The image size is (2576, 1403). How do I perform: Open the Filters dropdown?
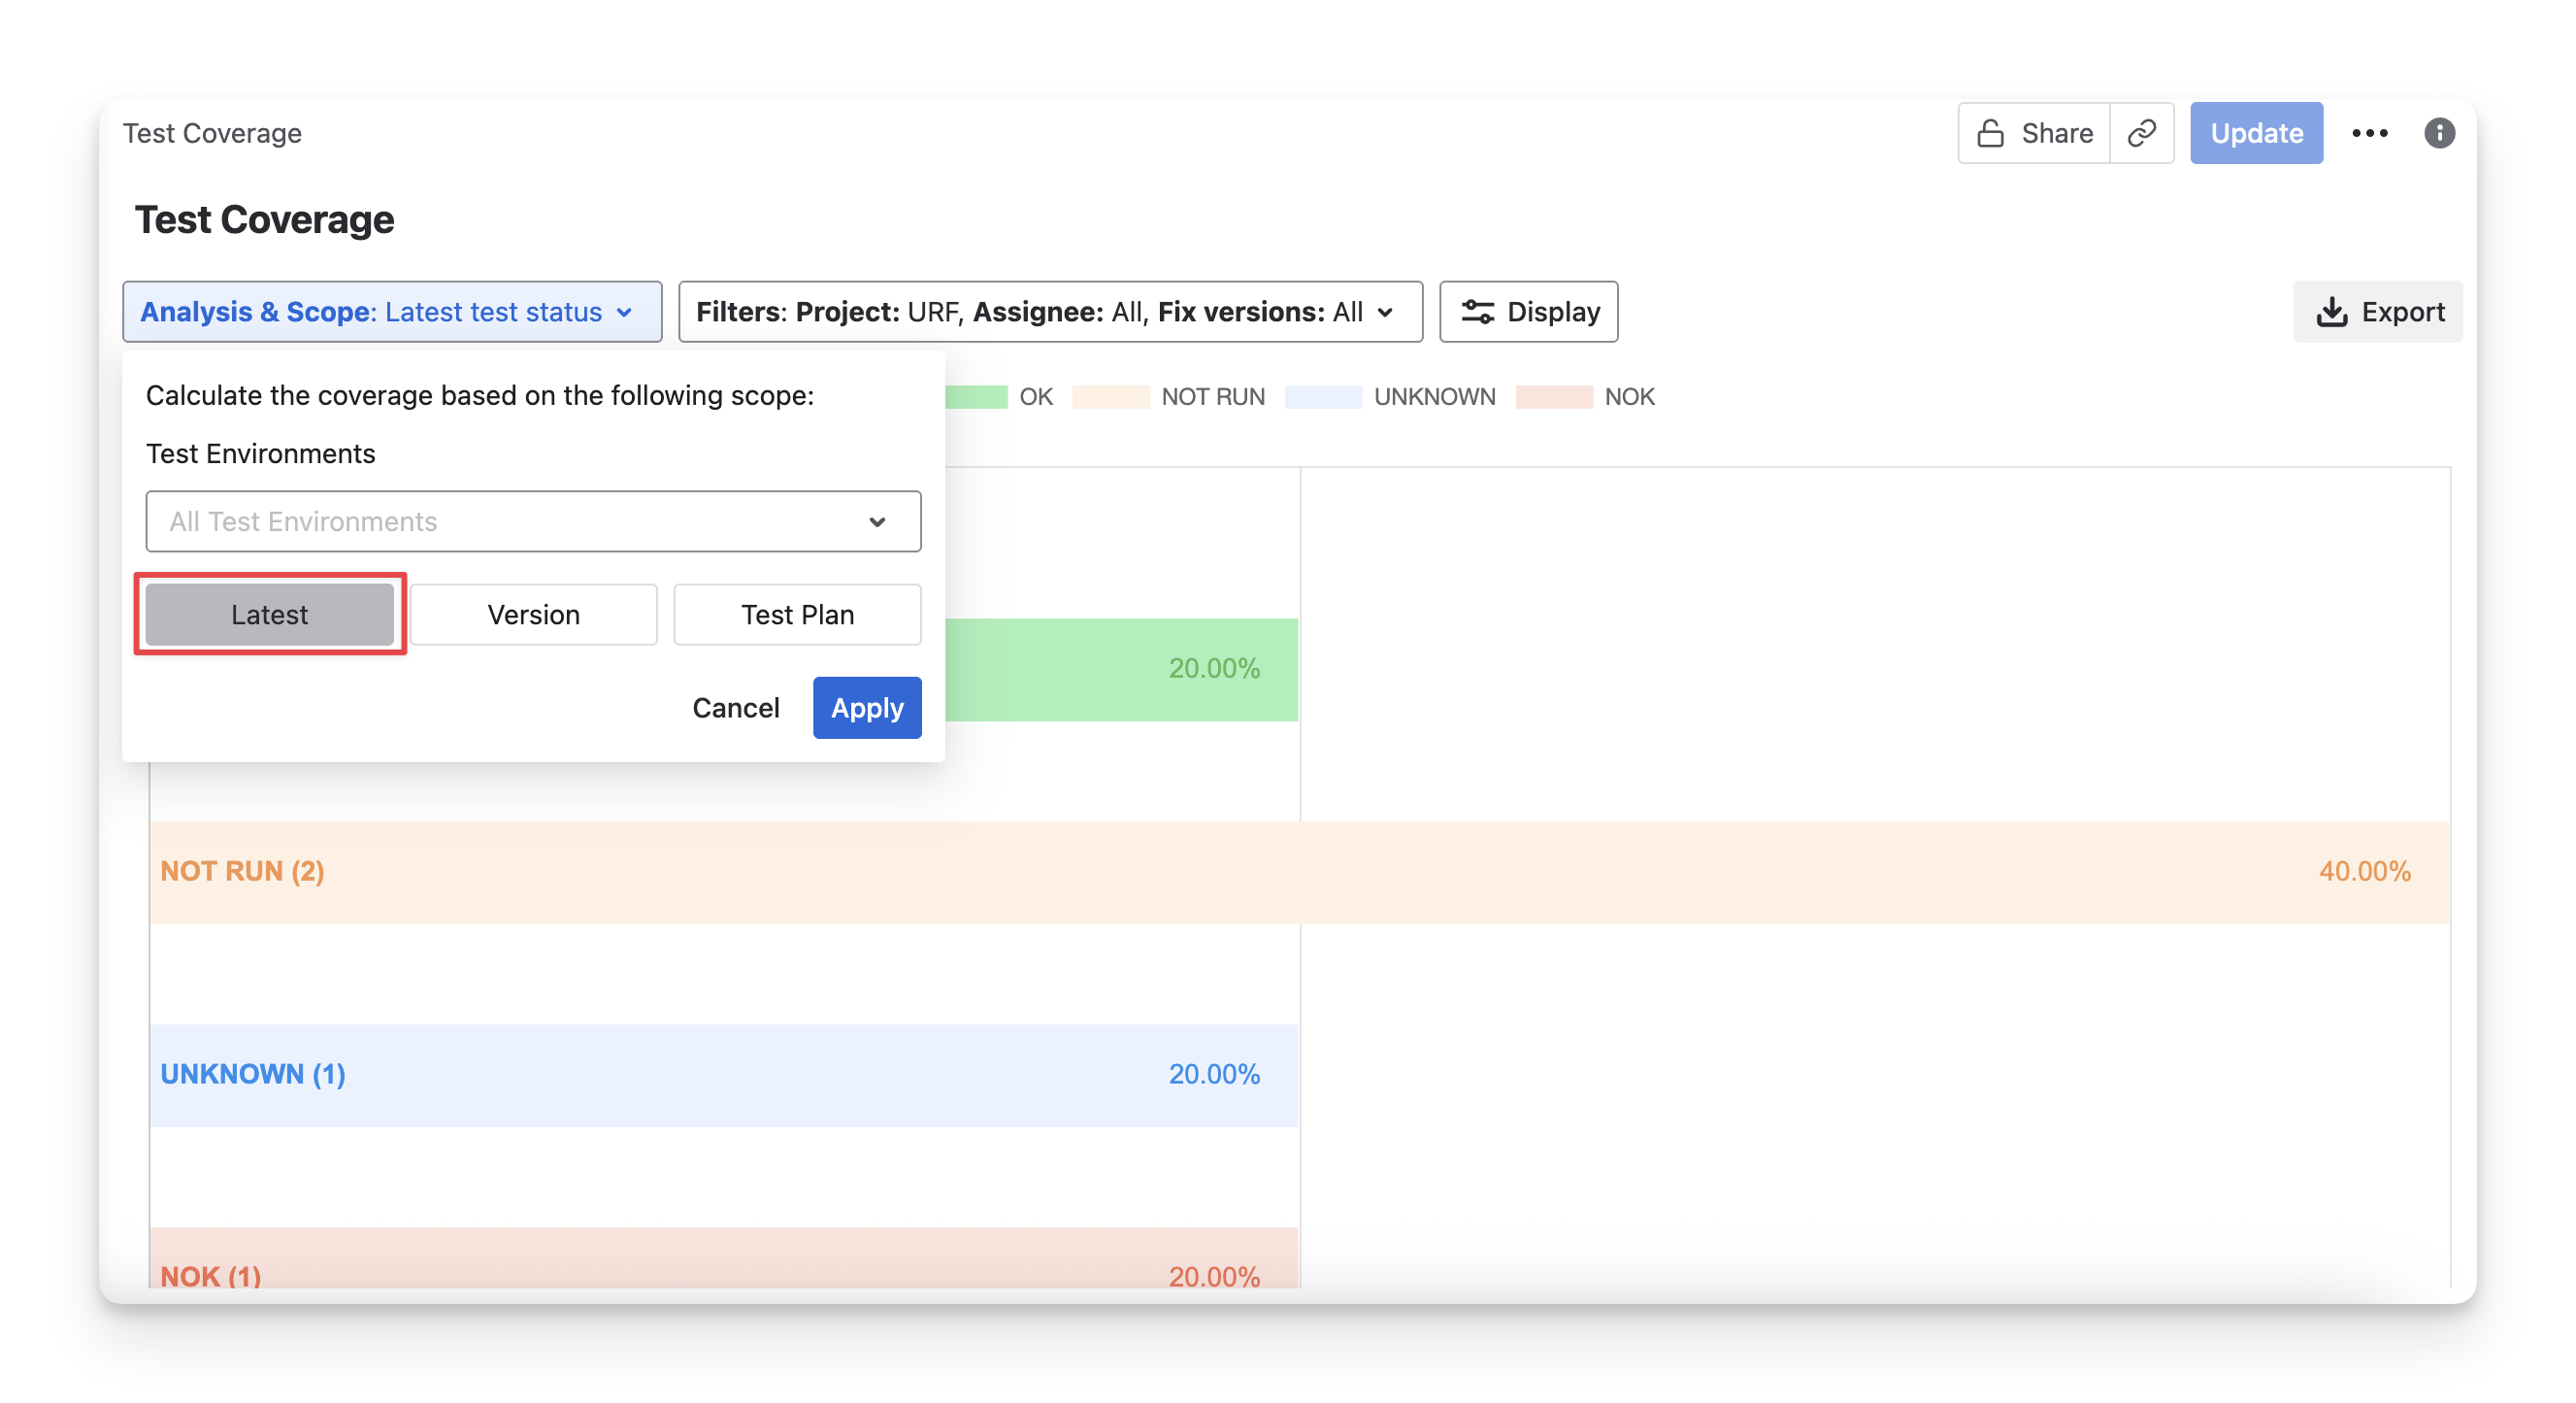click(x=1049, y=312)
